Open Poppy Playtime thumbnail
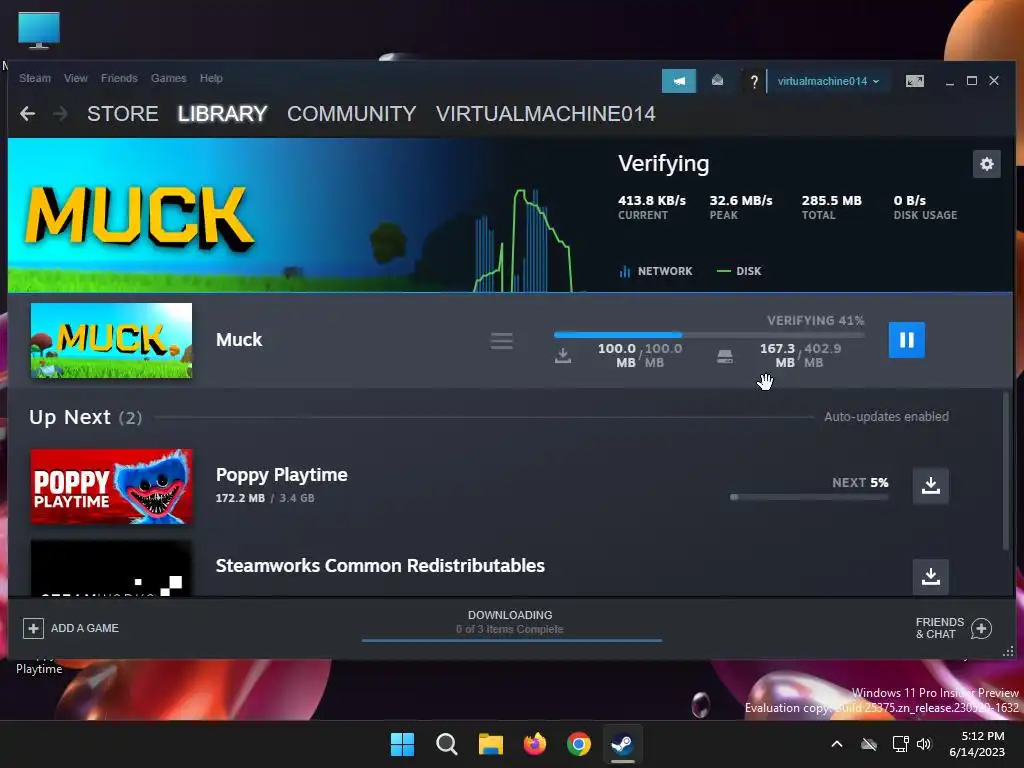This screenshot has width=1024, height=768. [x=112, y=486]
